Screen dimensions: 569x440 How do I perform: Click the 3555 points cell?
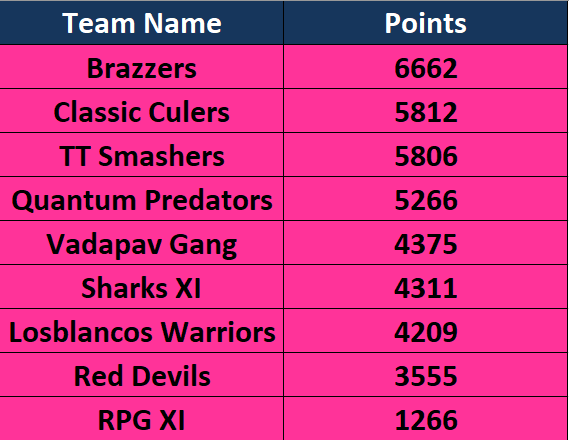pos(425,375)
